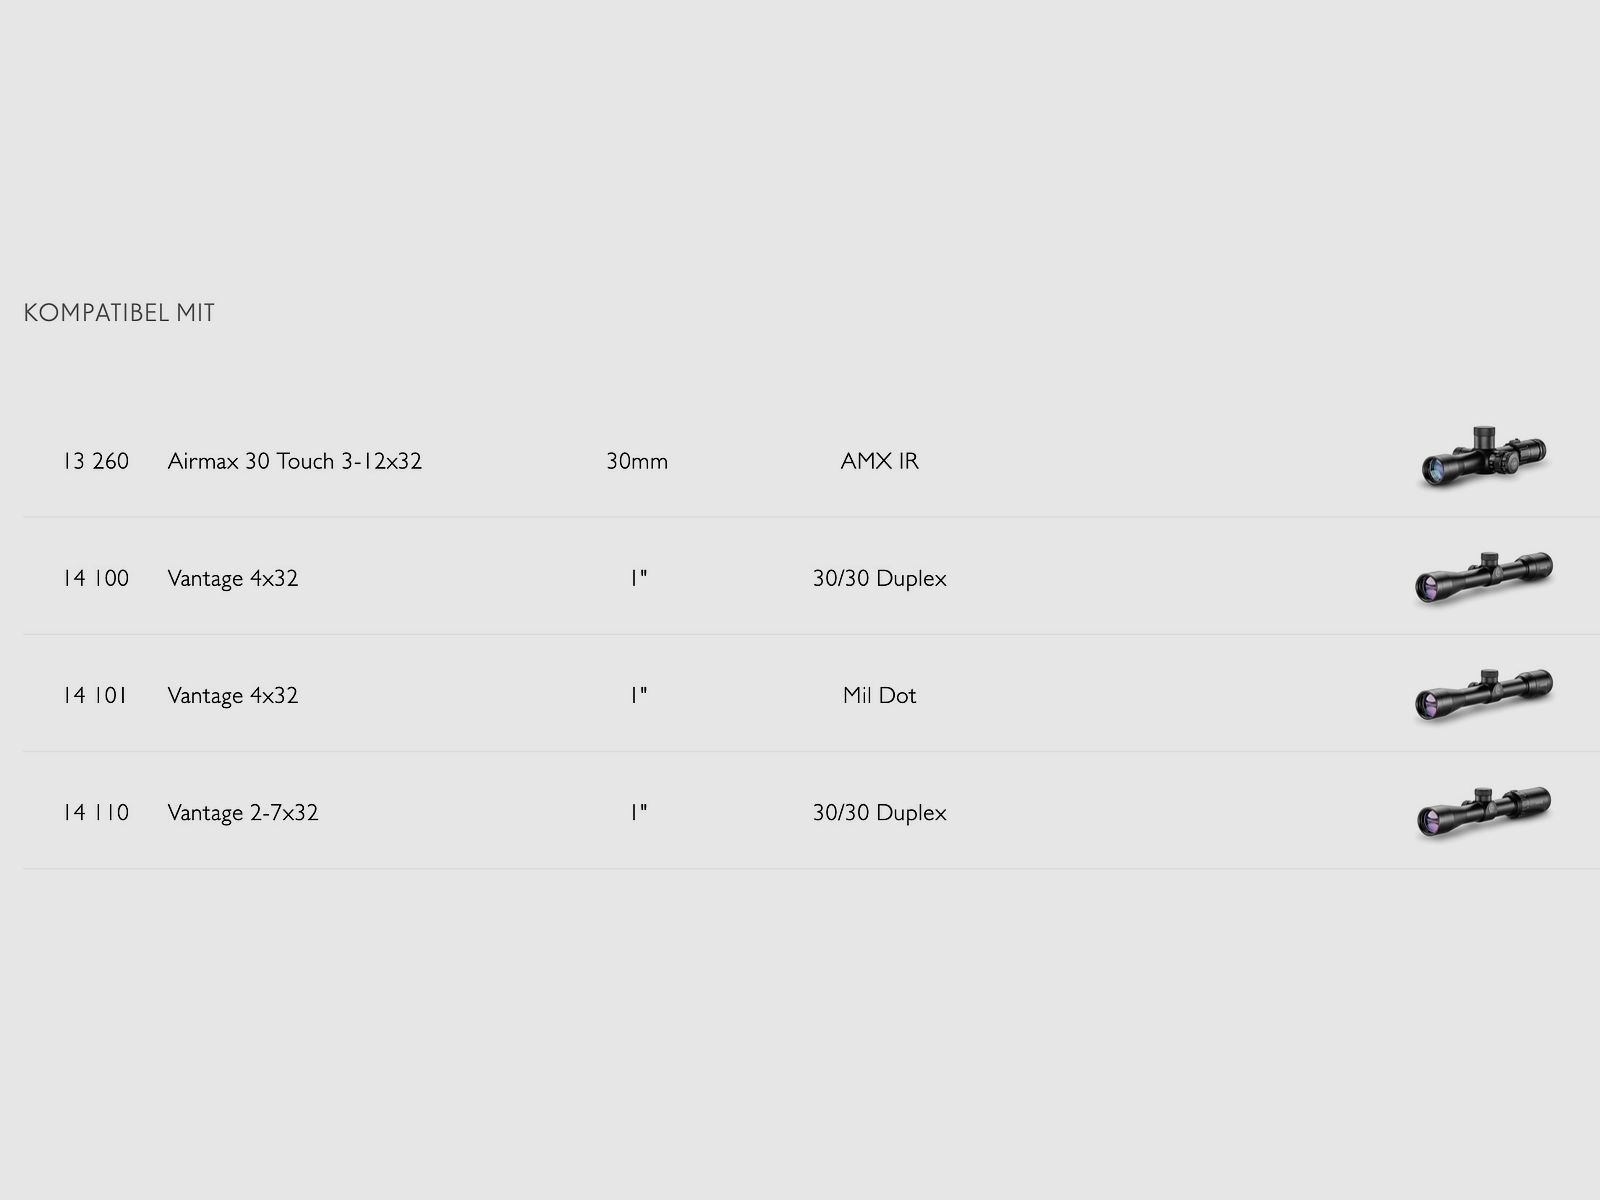The height and width of the screenshot is (1200, 1600).
Task: Choose product number 14 110
Action: (x=96, y=812)
